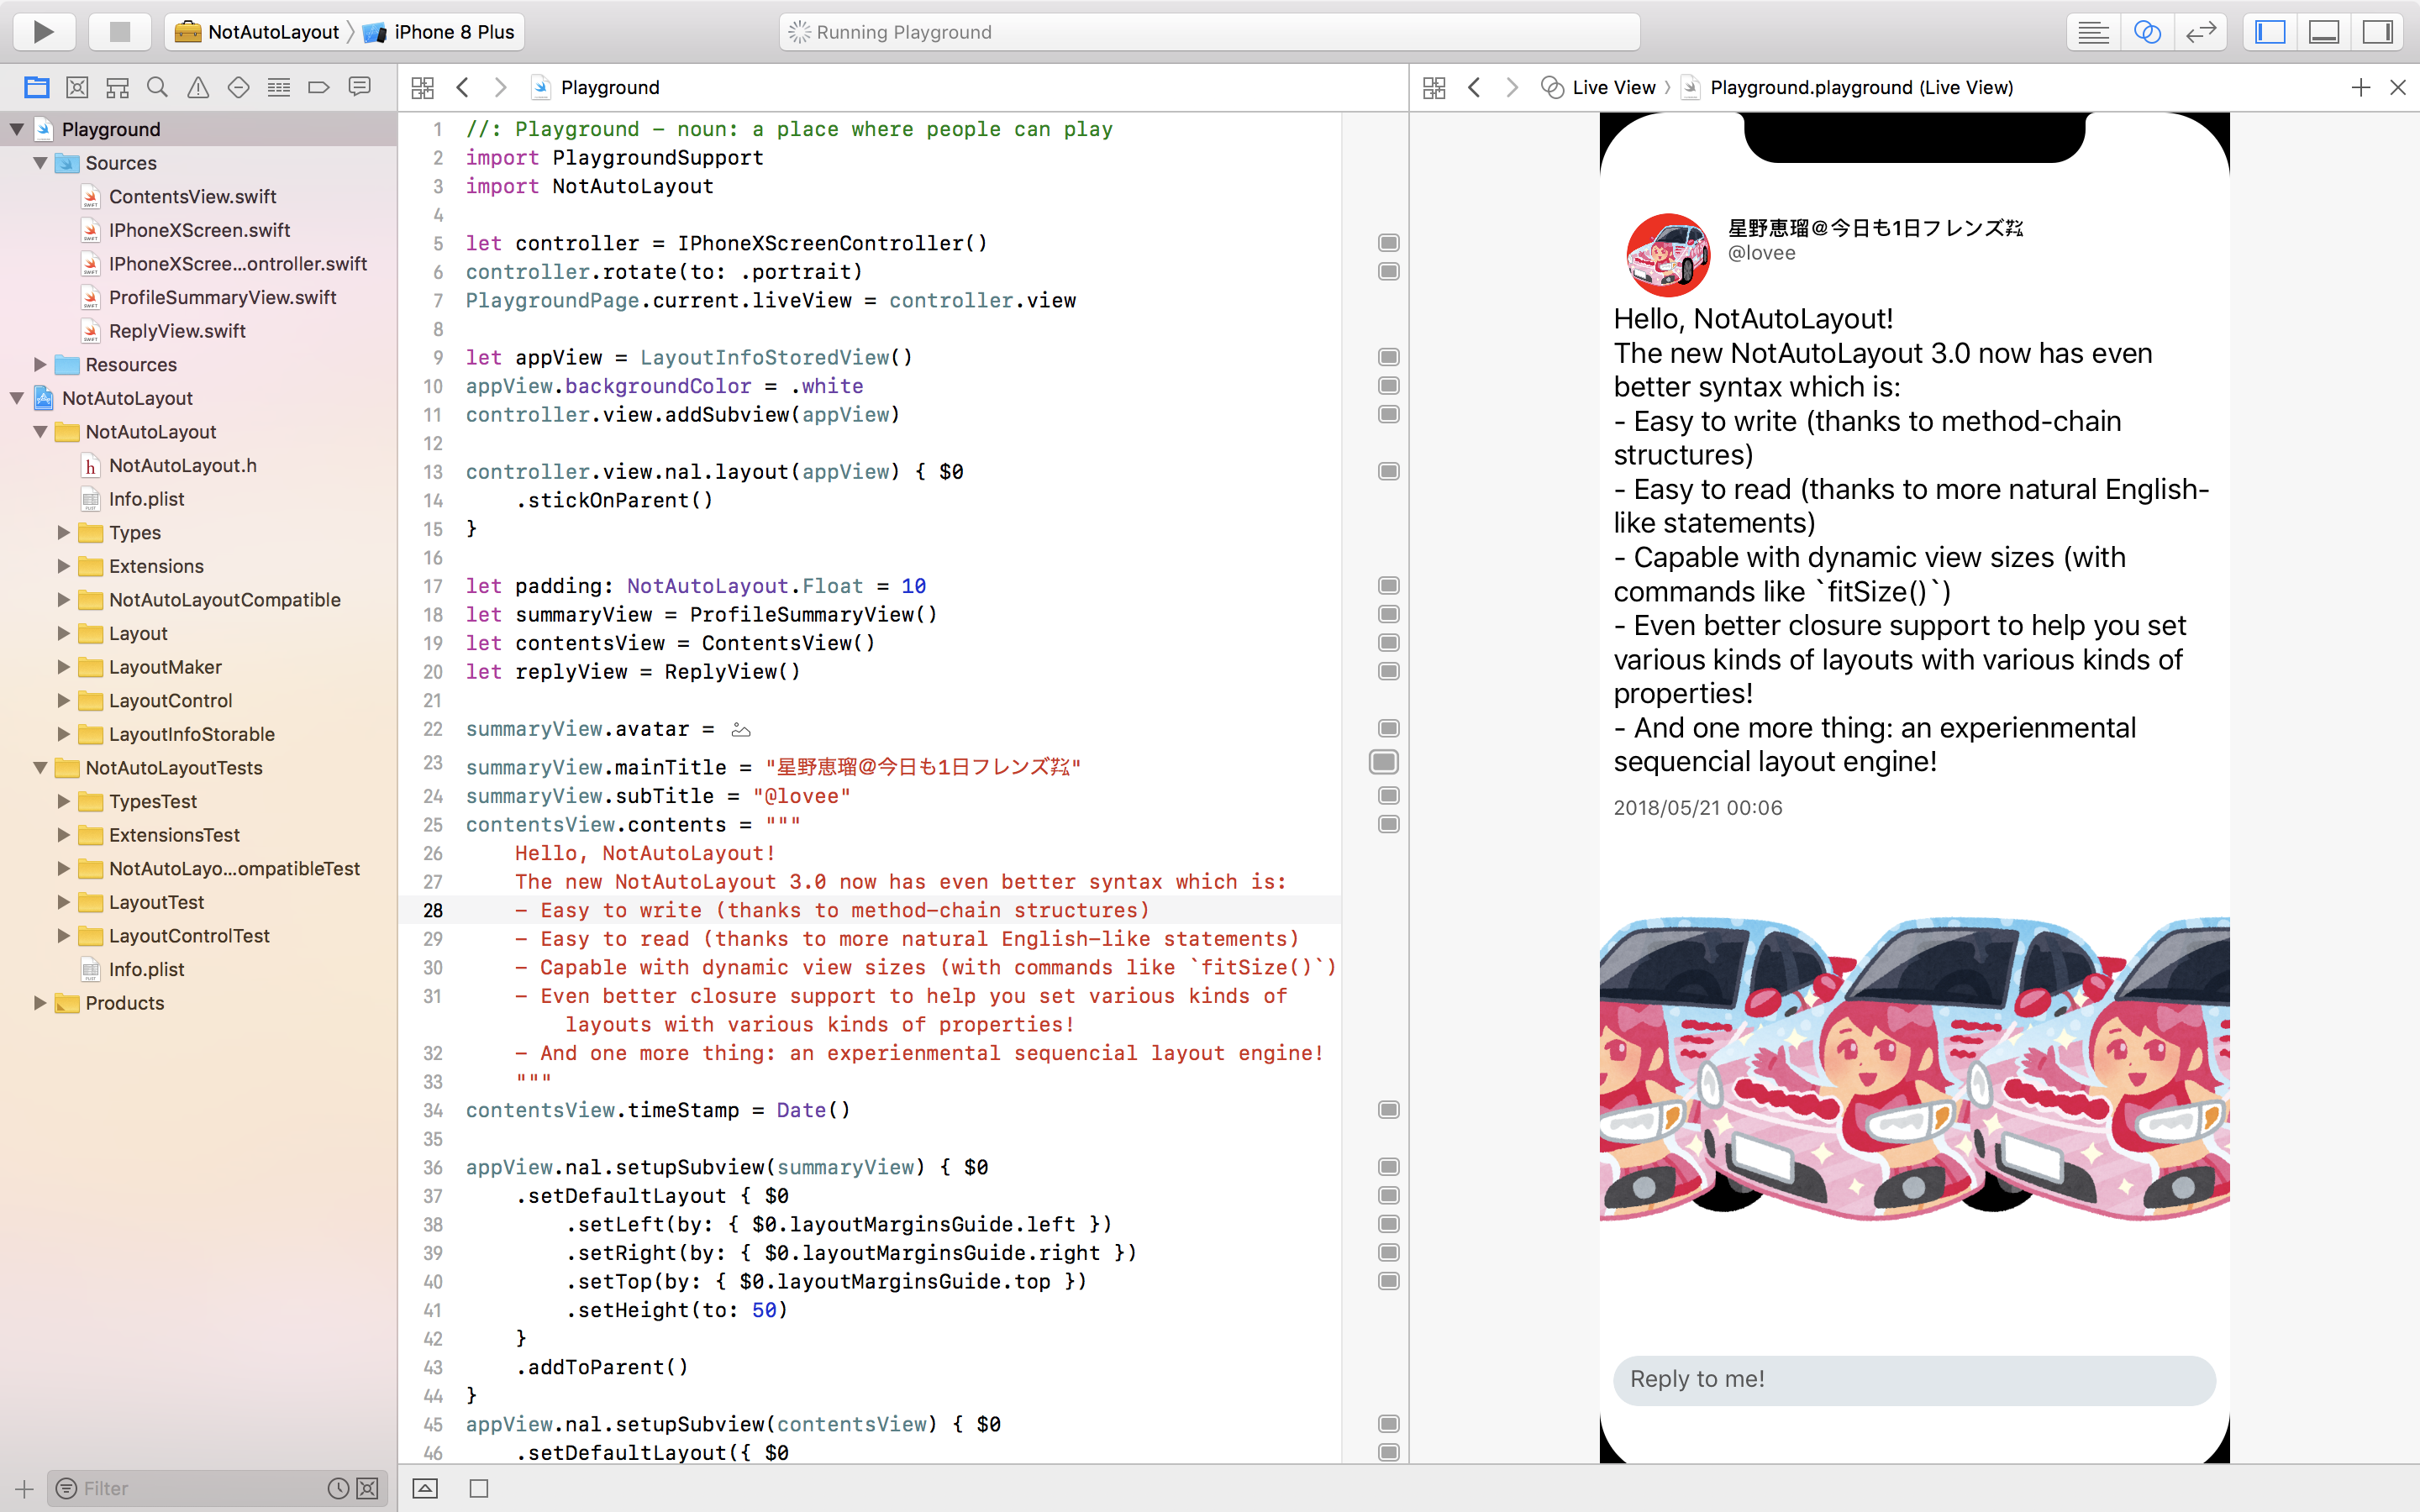Select the Playground tab label
Screen dimensions: 2420x1512
coord(610,87)
